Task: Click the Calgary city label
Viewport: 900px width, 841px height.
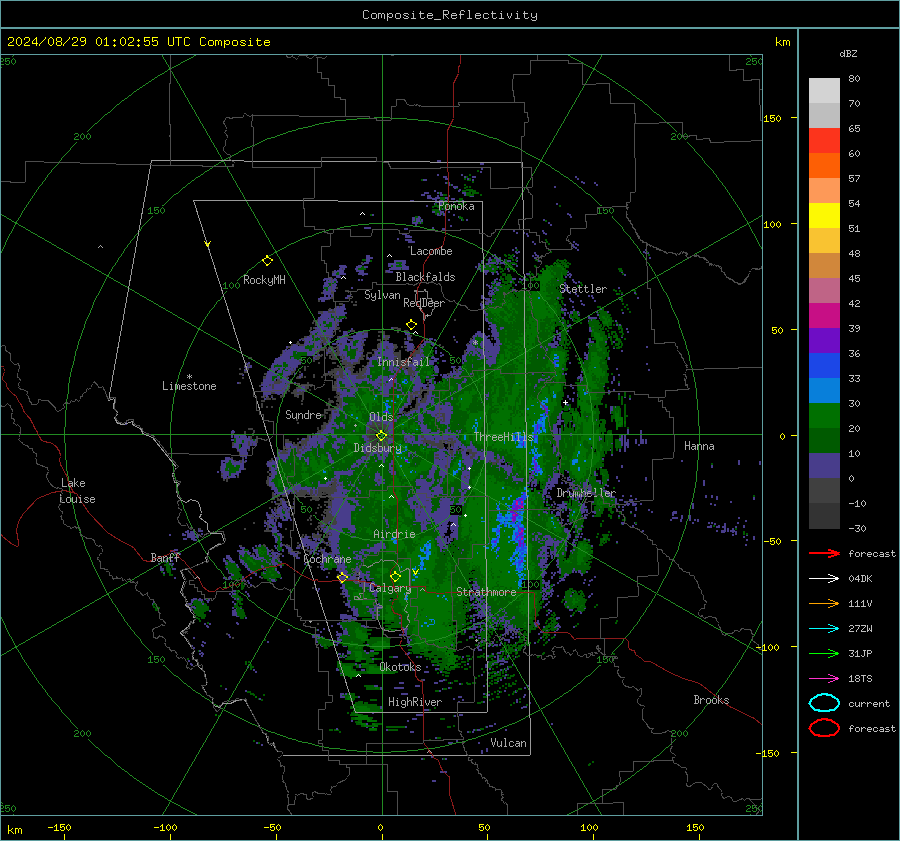Action: 390,588
